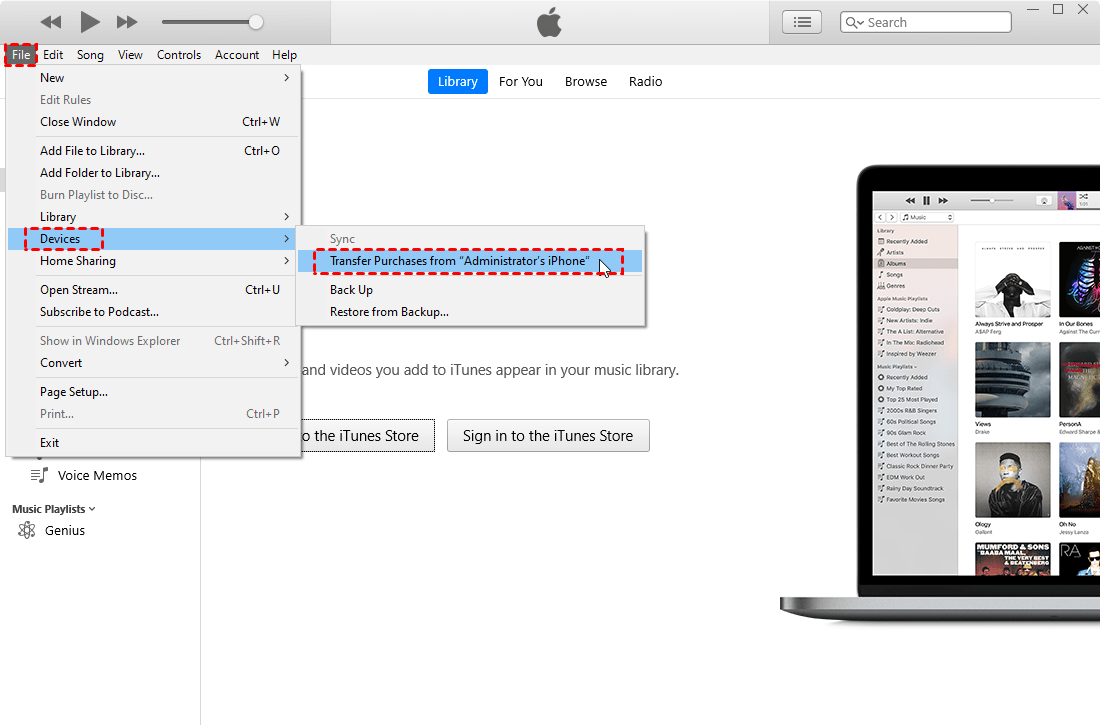Choose Close Window from File menu

(x=154, y=121)
